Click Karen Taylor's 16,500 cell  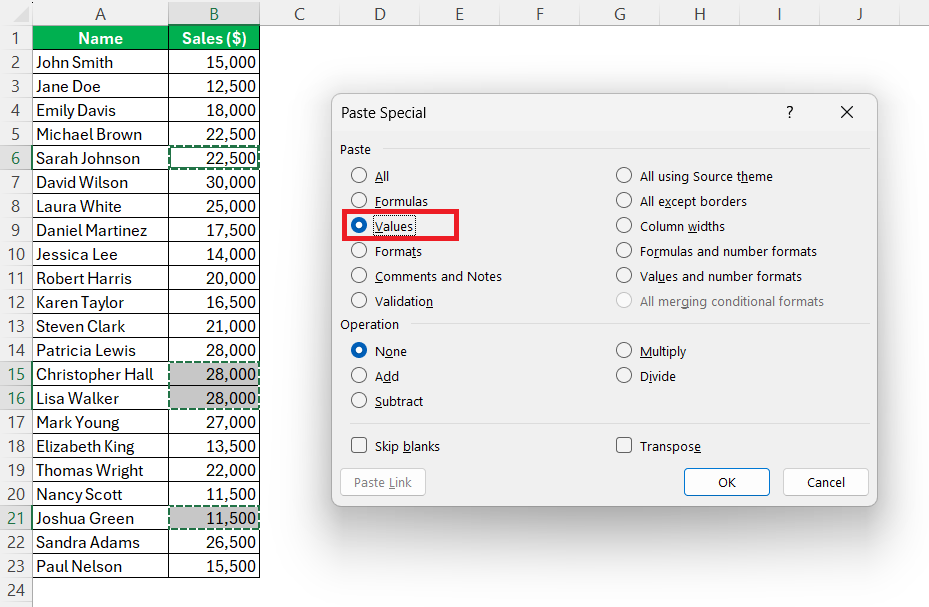[214, 302]
